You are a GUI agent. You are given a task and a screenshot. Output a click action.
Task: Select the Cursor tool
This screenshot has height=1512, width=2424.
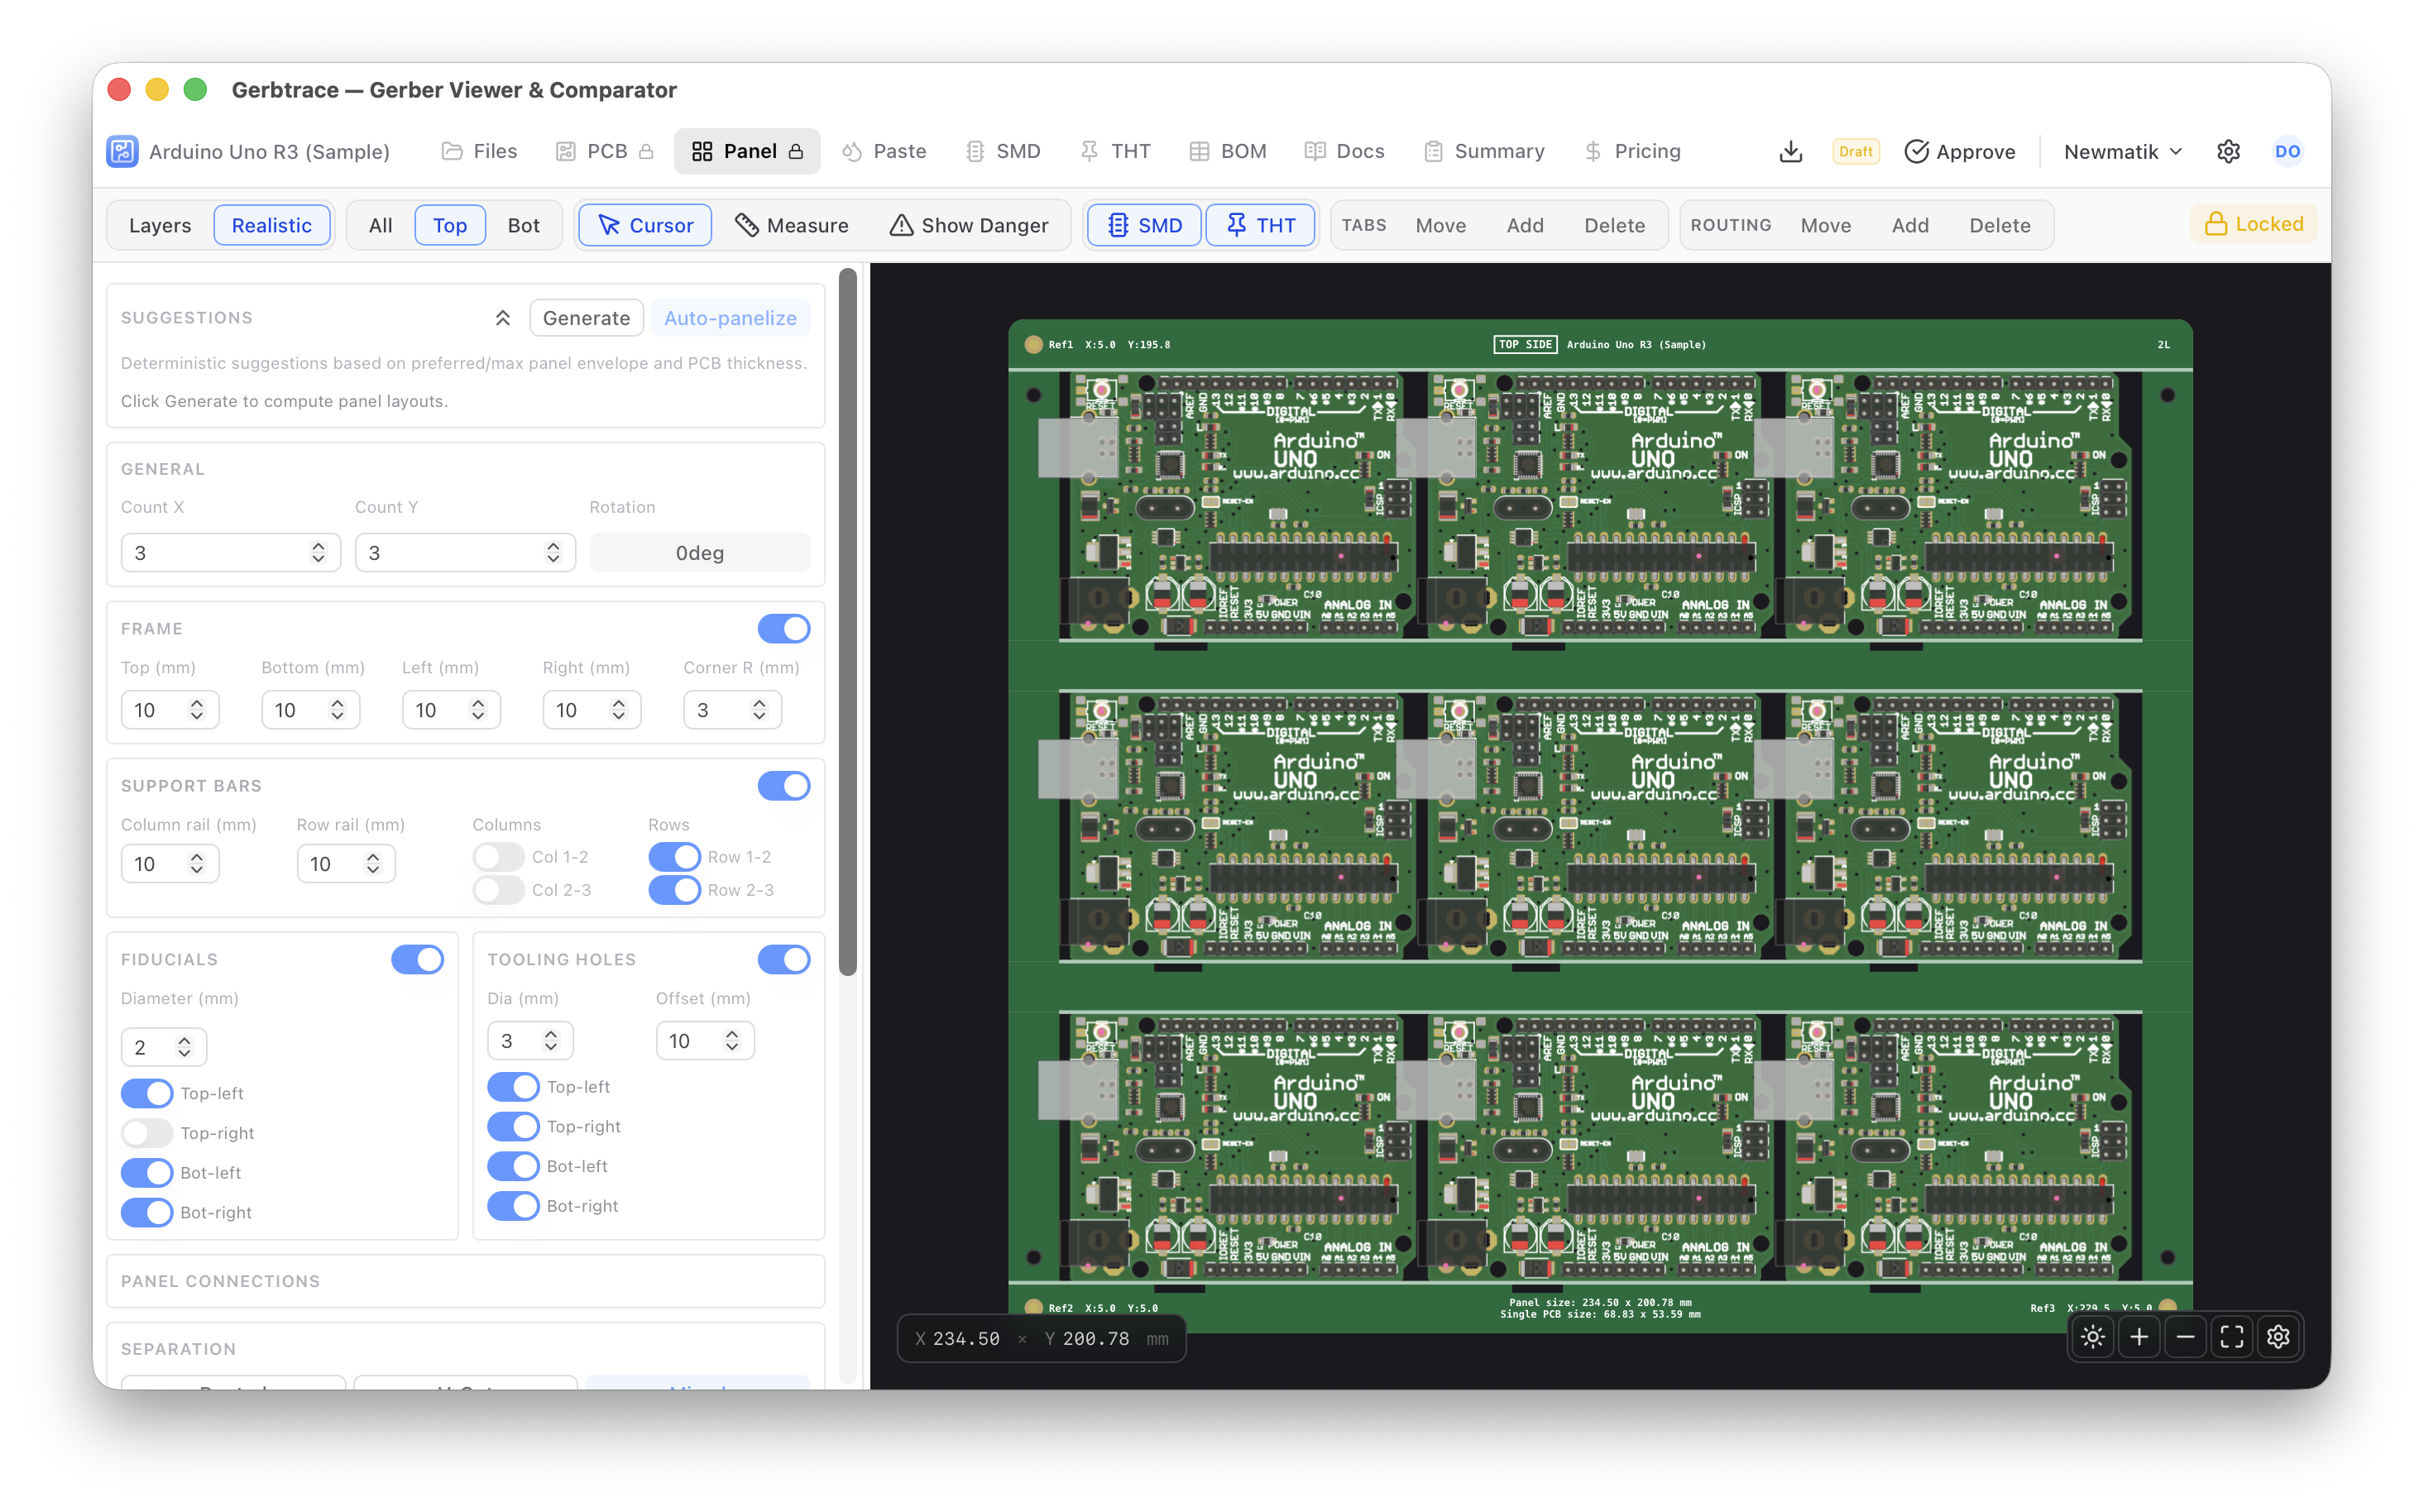645,225
